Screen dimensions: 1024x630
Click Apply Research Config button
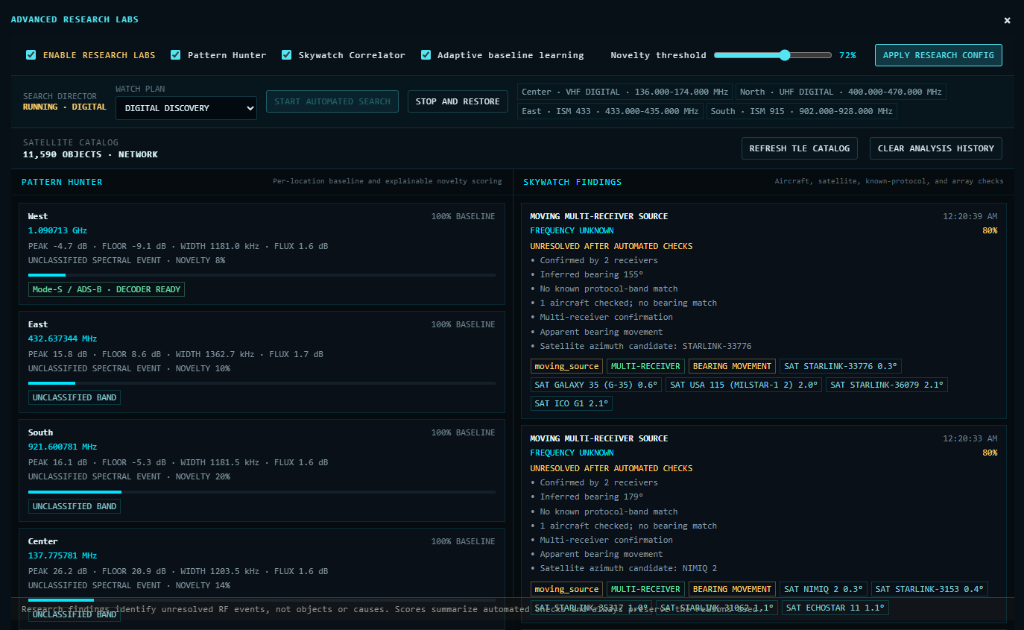click(x=938, y=55)
